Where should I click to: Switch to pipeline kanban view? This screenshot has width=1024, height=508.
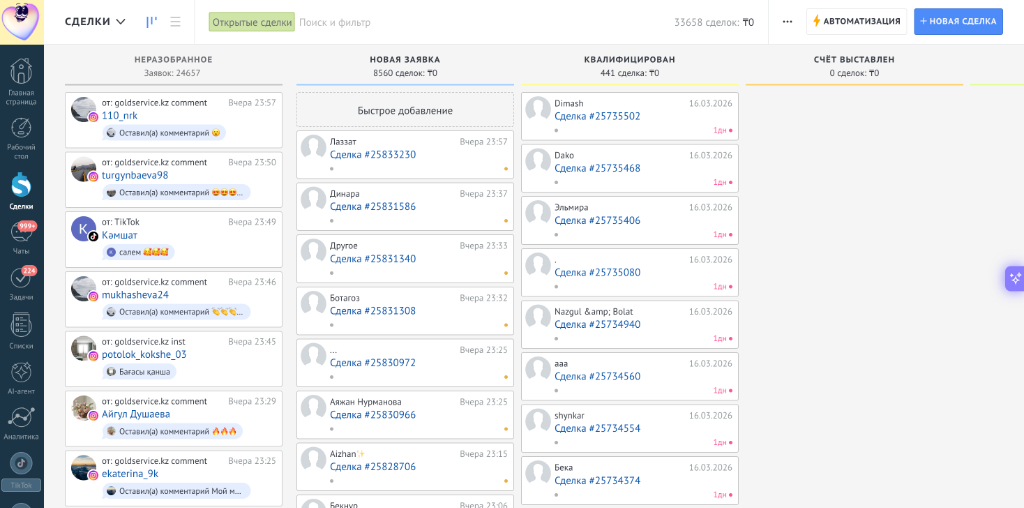[152, 22]
